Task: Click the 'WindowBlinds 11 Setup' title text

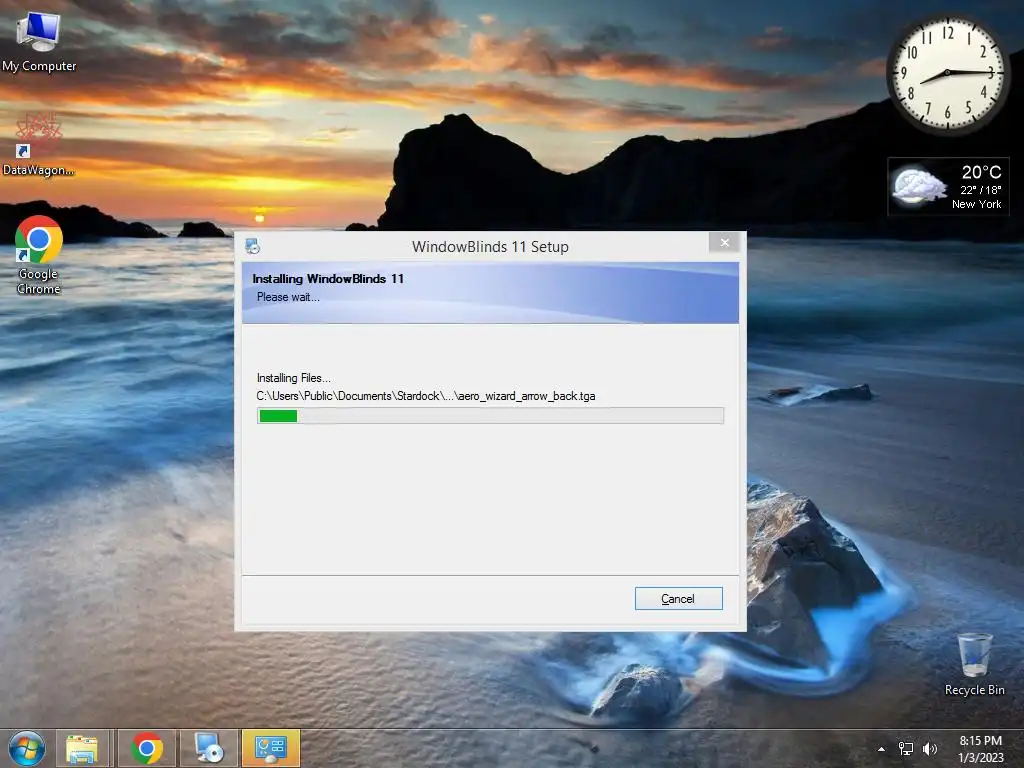Action: [x=490, y=247]
